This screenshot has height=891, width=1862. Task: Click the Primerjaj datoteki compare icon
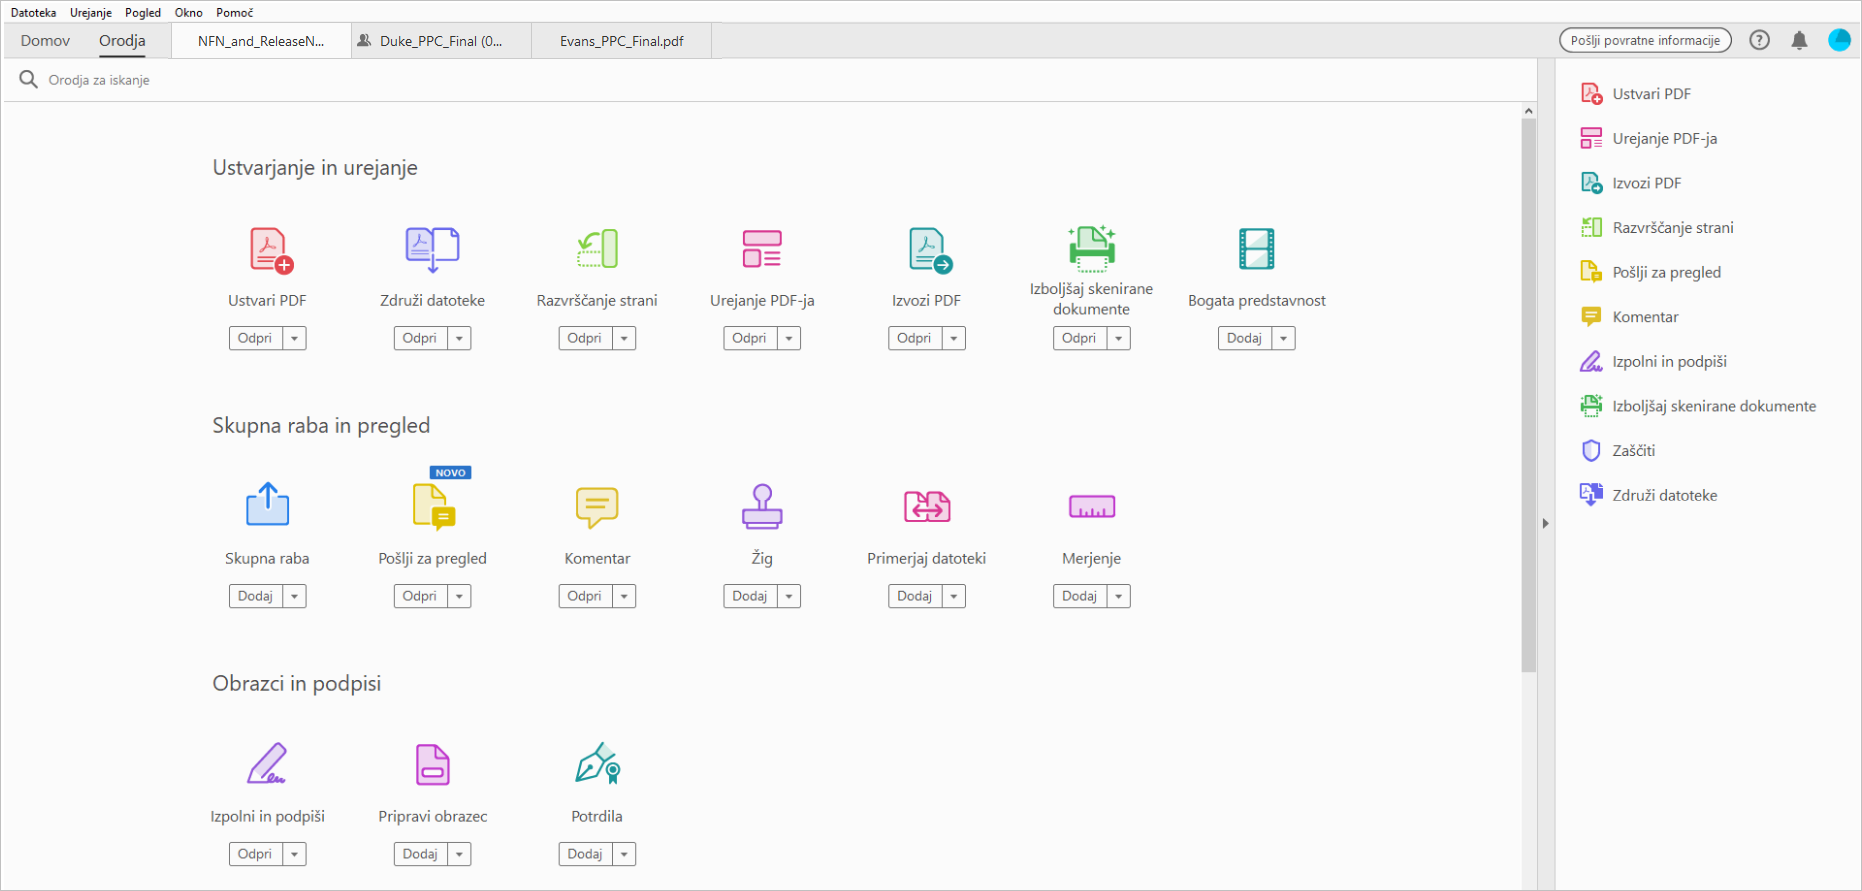tap(927, 507)
